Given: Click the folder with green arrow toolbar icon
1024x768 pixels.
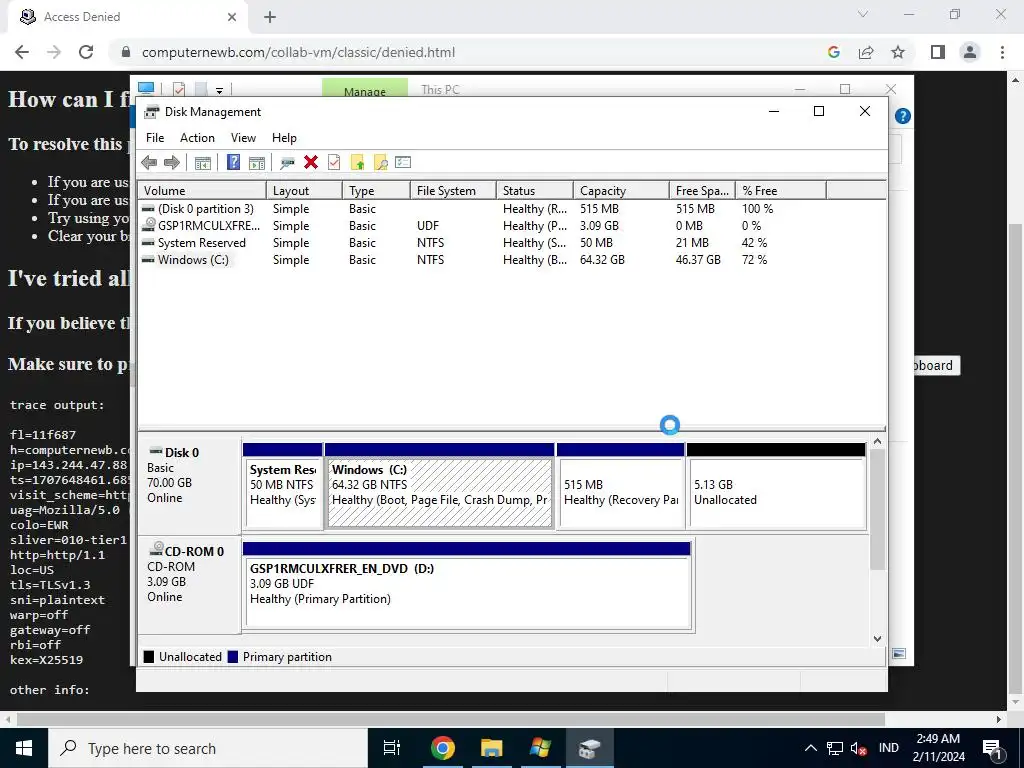Looking at the screenshot, I should pyautogui.click(x=357, y=163).
